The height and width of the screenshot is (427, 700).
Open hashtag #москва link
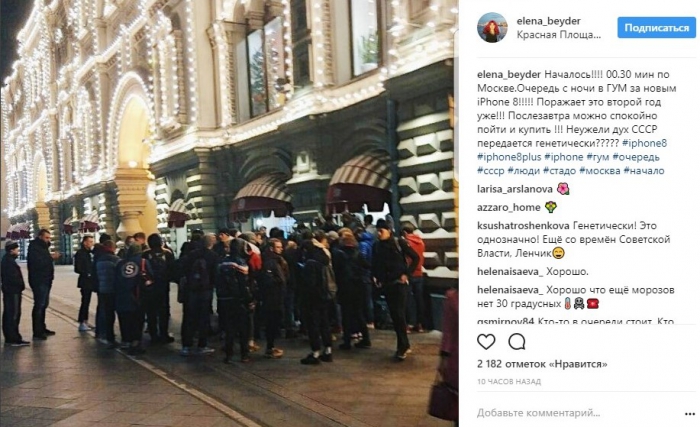click(600, 171)
